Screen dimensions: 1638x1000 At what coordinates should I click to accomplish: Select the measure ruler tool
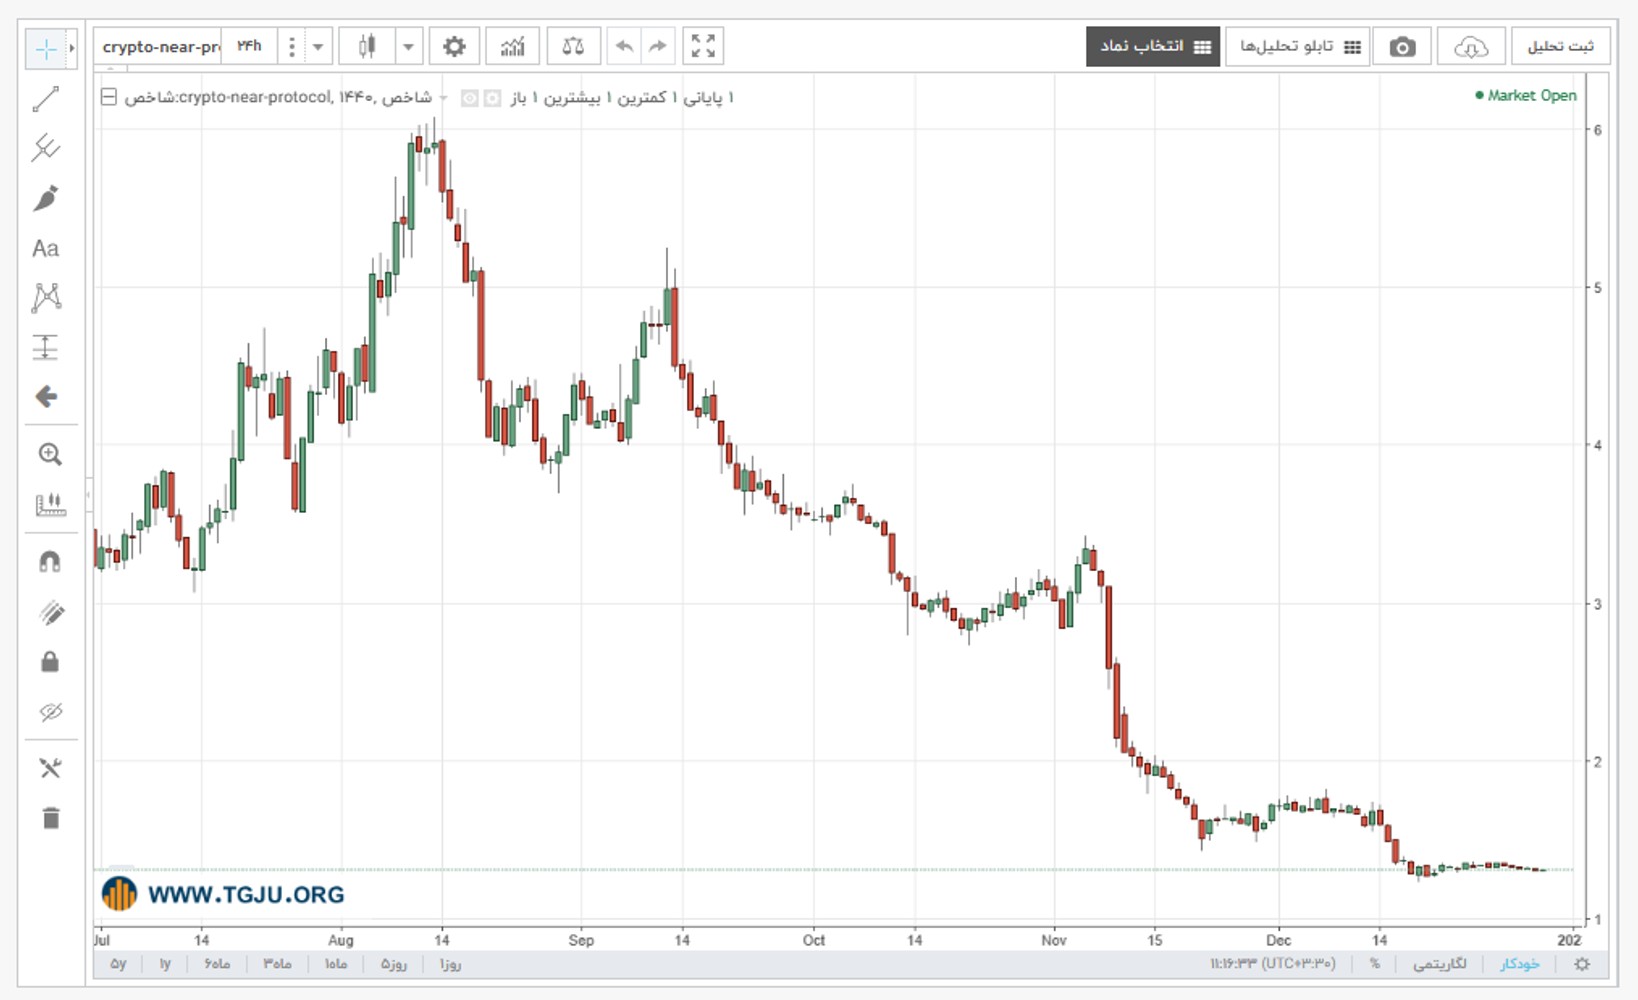(x=50, y=505)
